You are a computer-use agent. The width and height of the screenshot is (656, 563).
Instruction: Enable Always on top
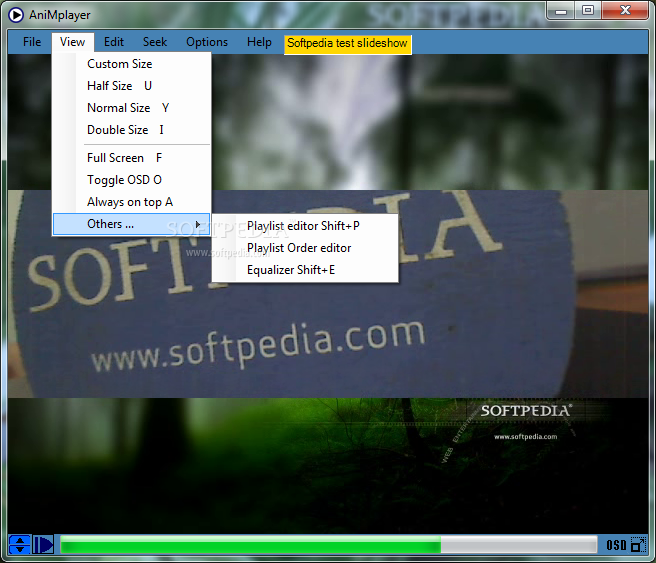coord(131,202)
